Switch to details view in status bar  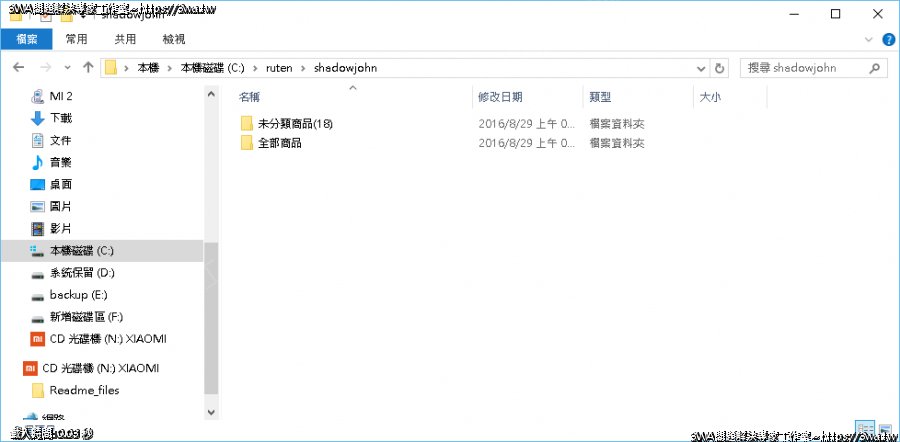pyautogui.click(x=866, y=427)
